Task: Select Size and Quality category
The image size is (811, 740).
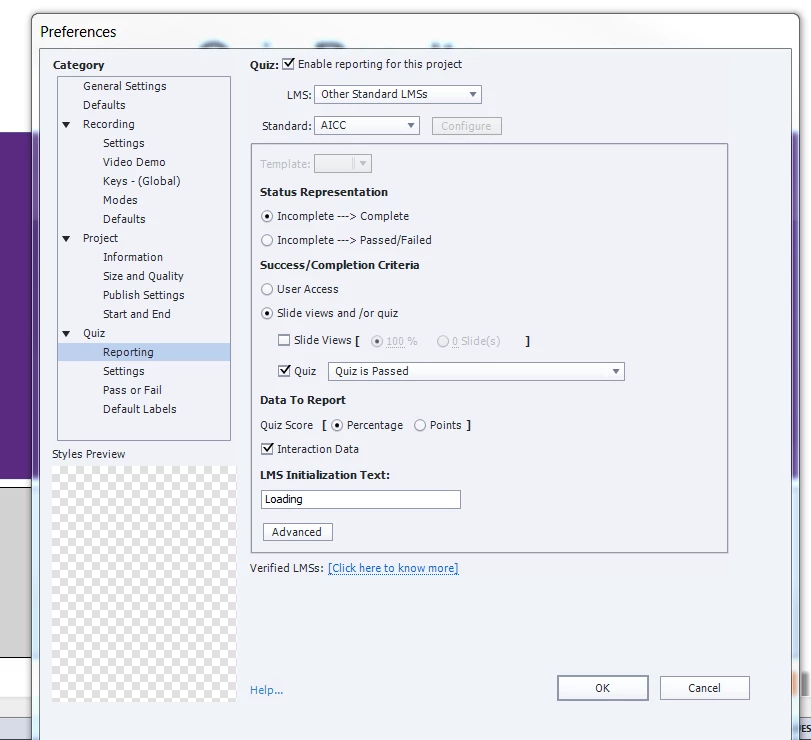Action: (x=143, y=276)
